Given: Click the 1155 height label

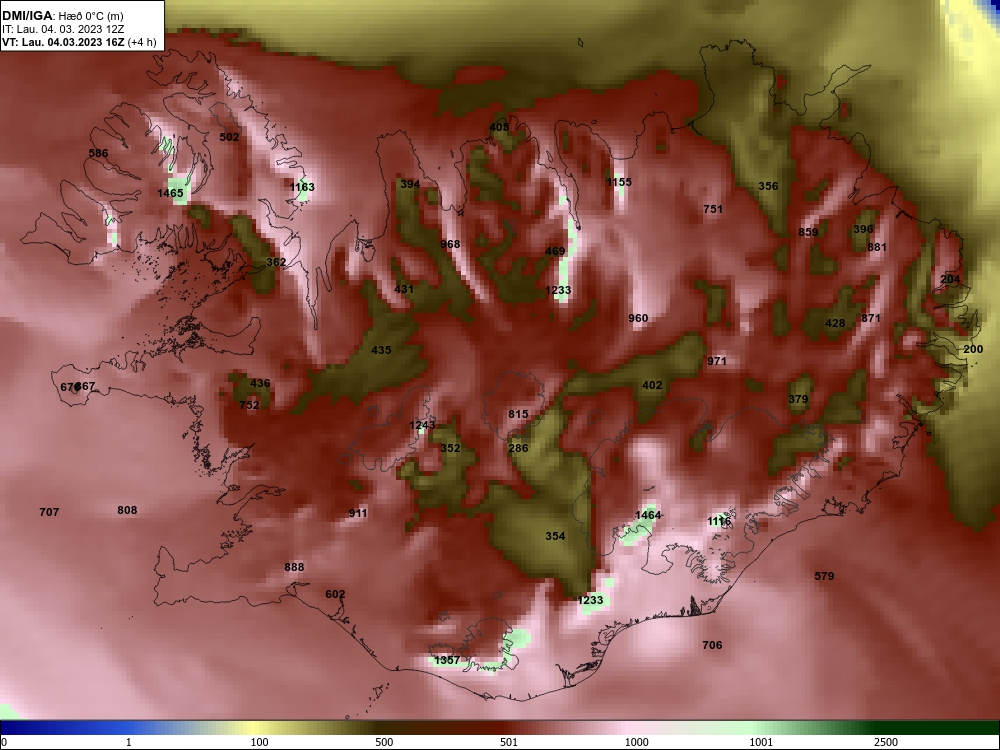Looking at the screenshot, I should pos(619,182).
